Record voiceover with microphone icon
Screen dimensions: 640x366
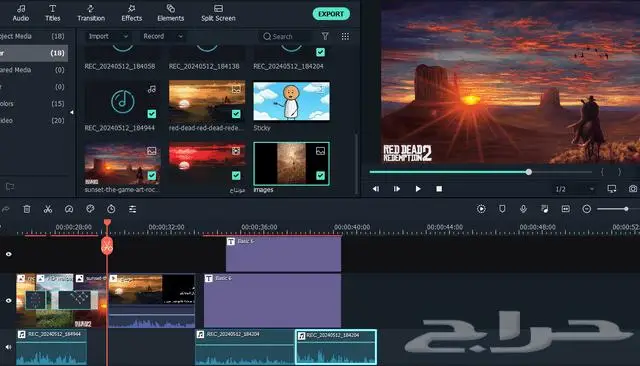pyautogui.click(x=523, y=209)
